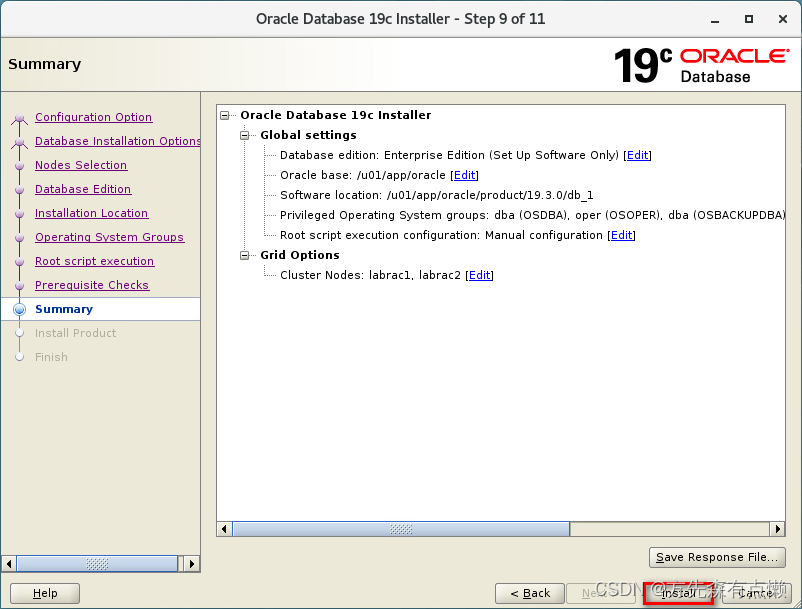The width and height of the screenshot is (802, 609).
Task: Click right arrow of step list scrollbar
Action: pyautogui.click(x=192, y=564)
